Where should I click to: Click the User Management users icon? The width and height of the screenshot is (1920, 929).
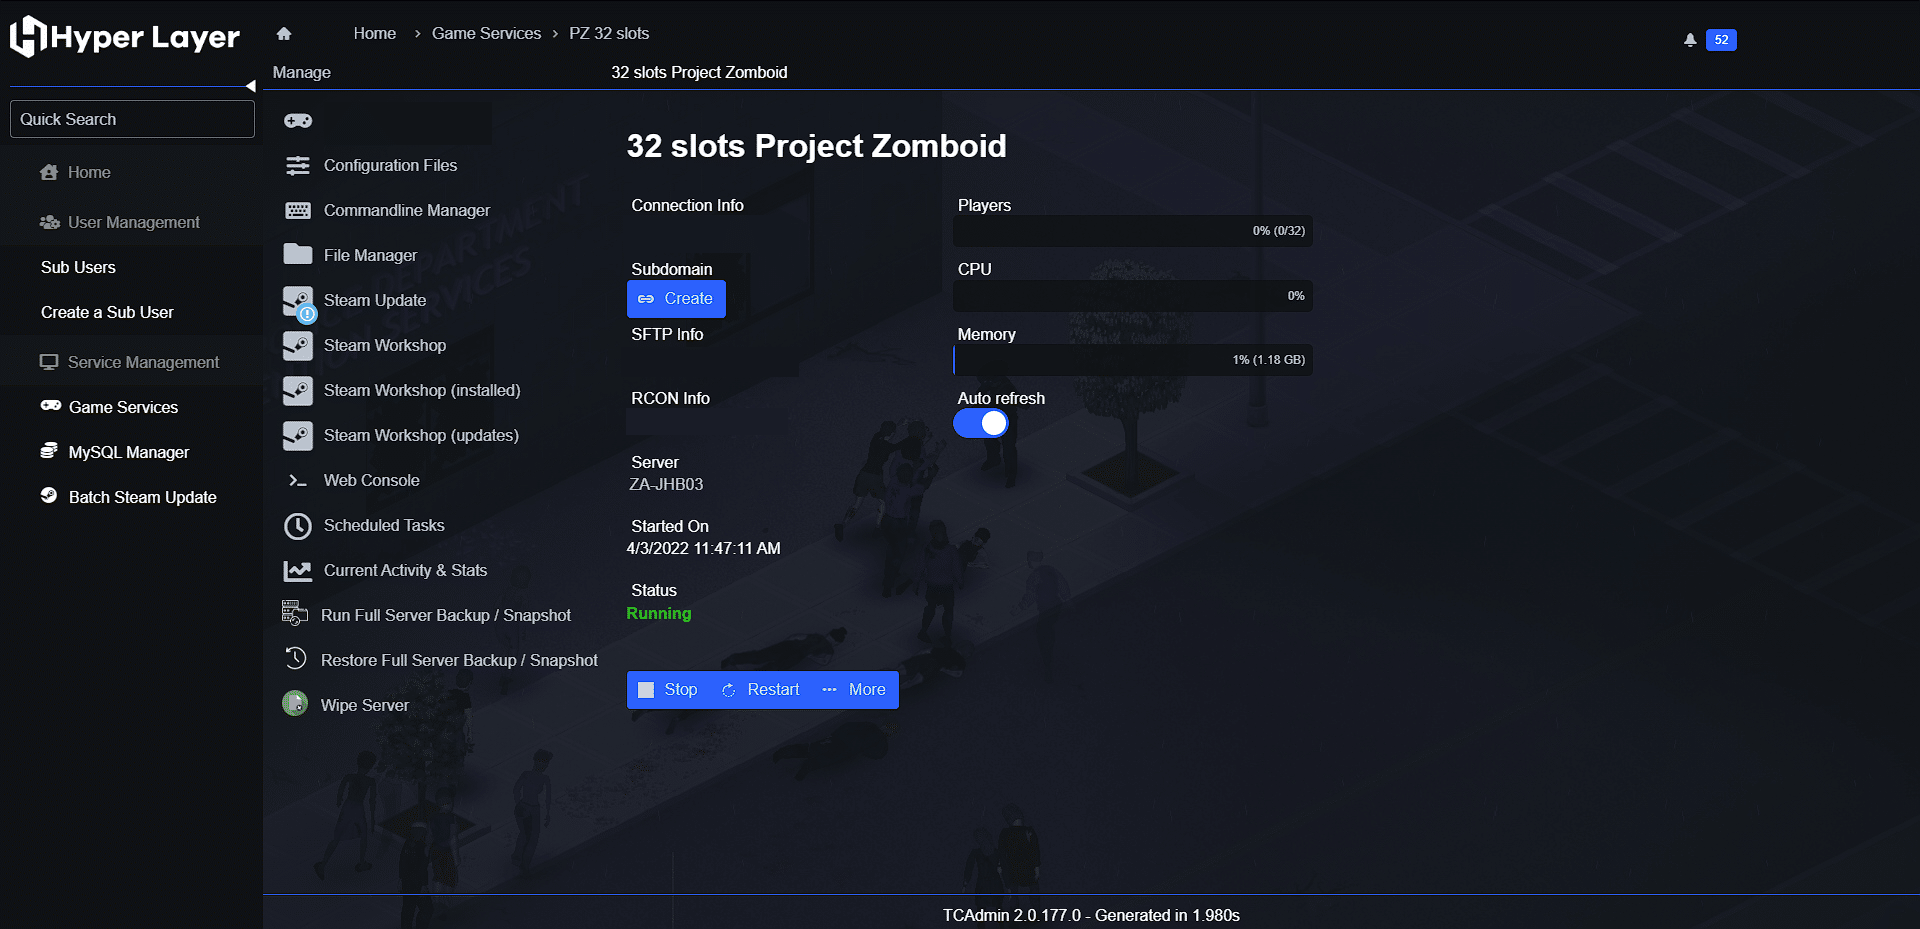point(49,222)
